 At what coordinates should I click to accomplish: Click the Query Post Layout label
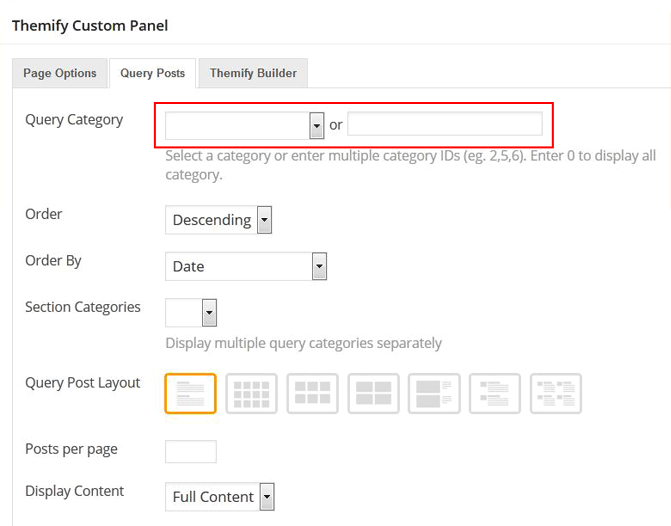(83, 383)
